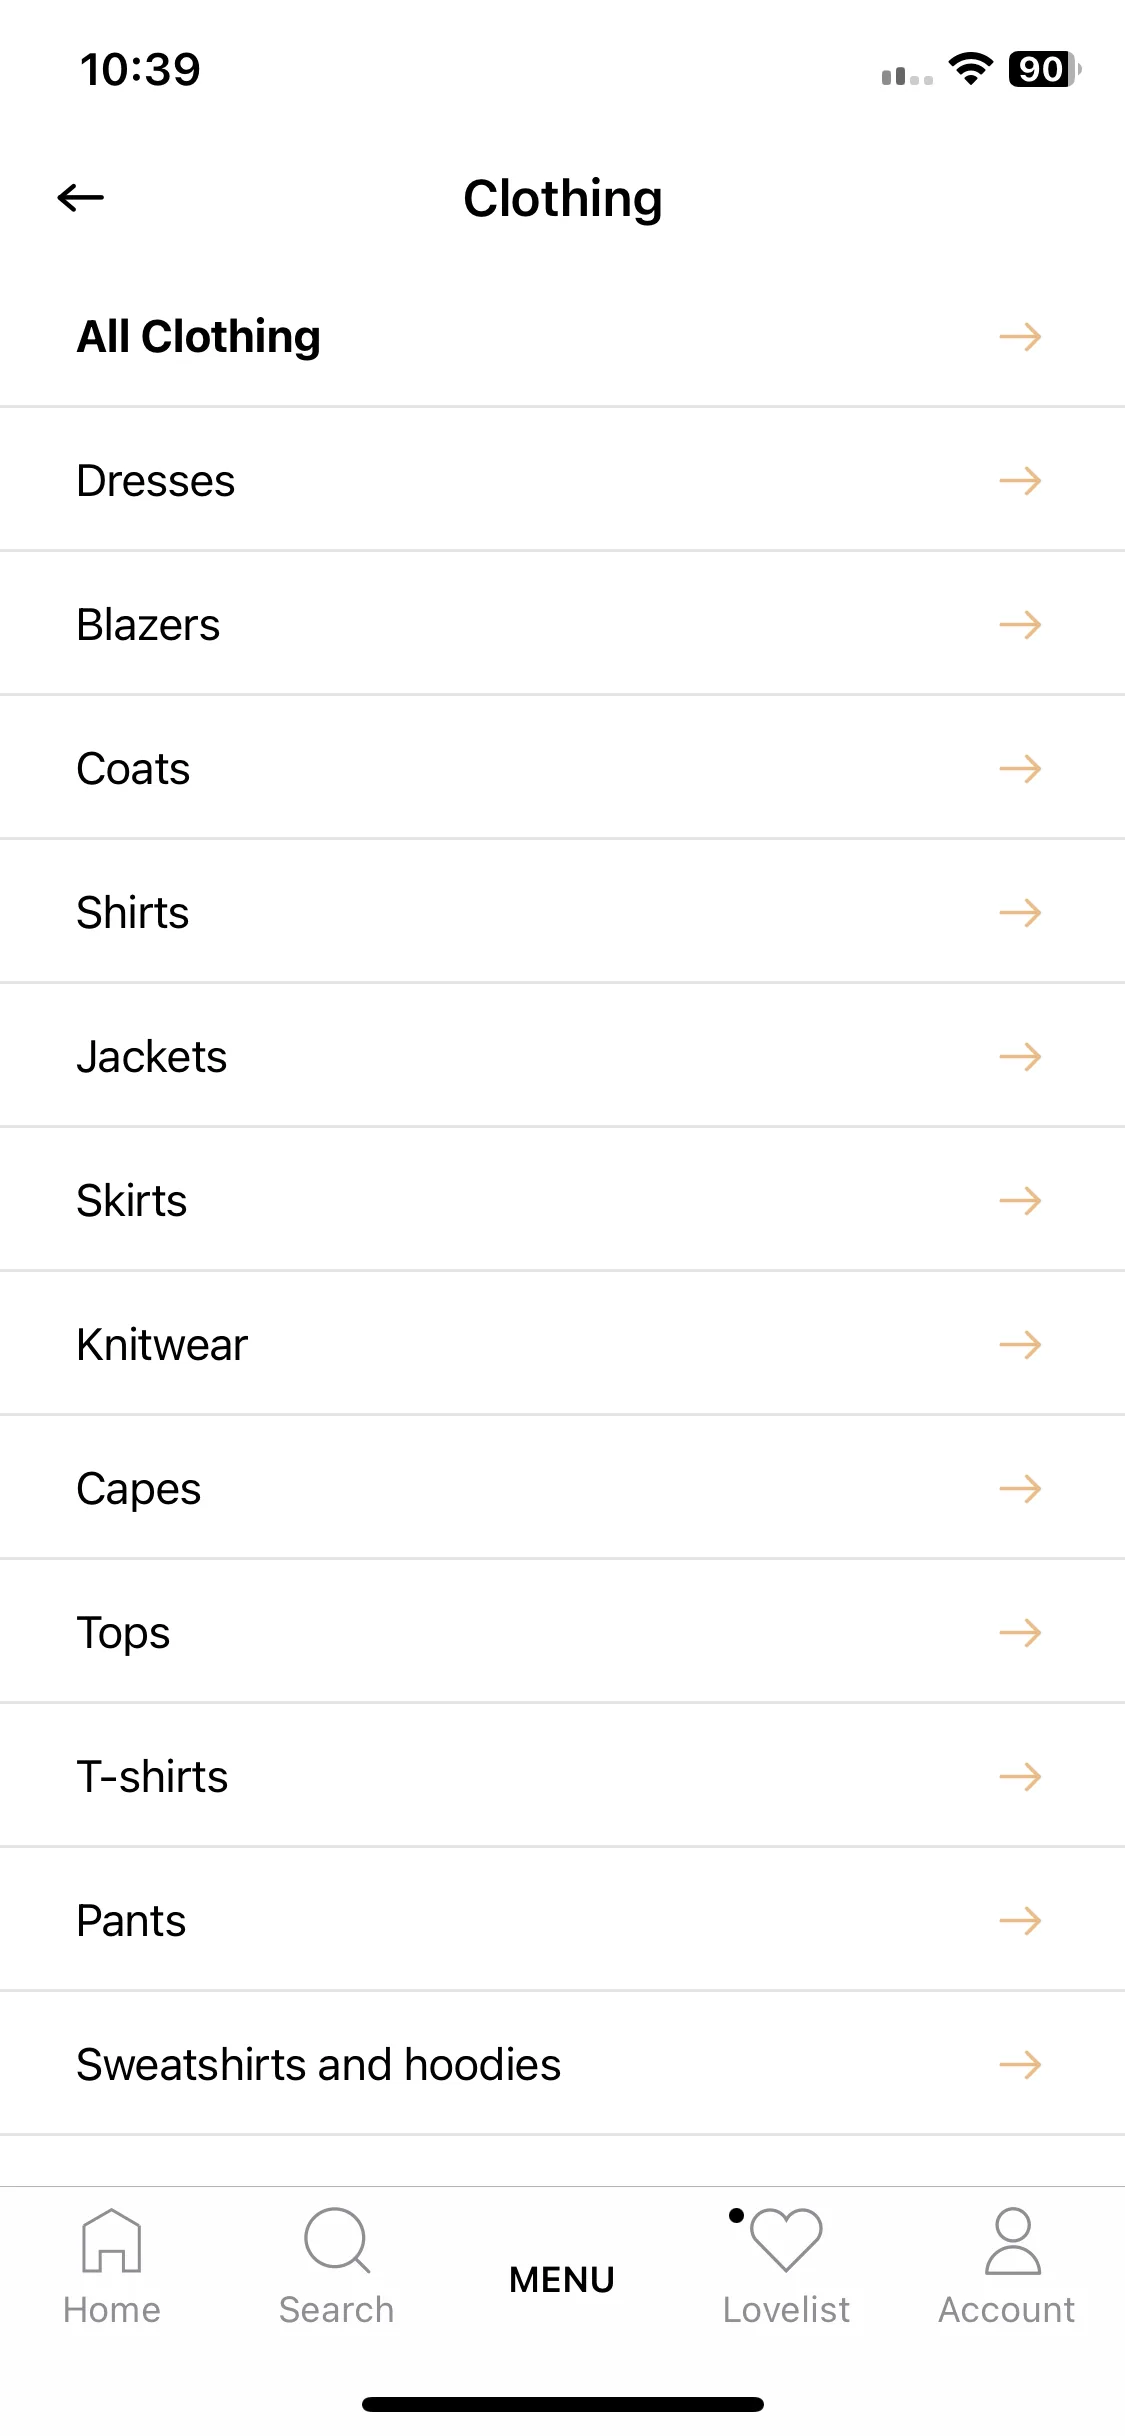Open the Skirts category
The image size is (1125, 2436).
coord(562,1200)
